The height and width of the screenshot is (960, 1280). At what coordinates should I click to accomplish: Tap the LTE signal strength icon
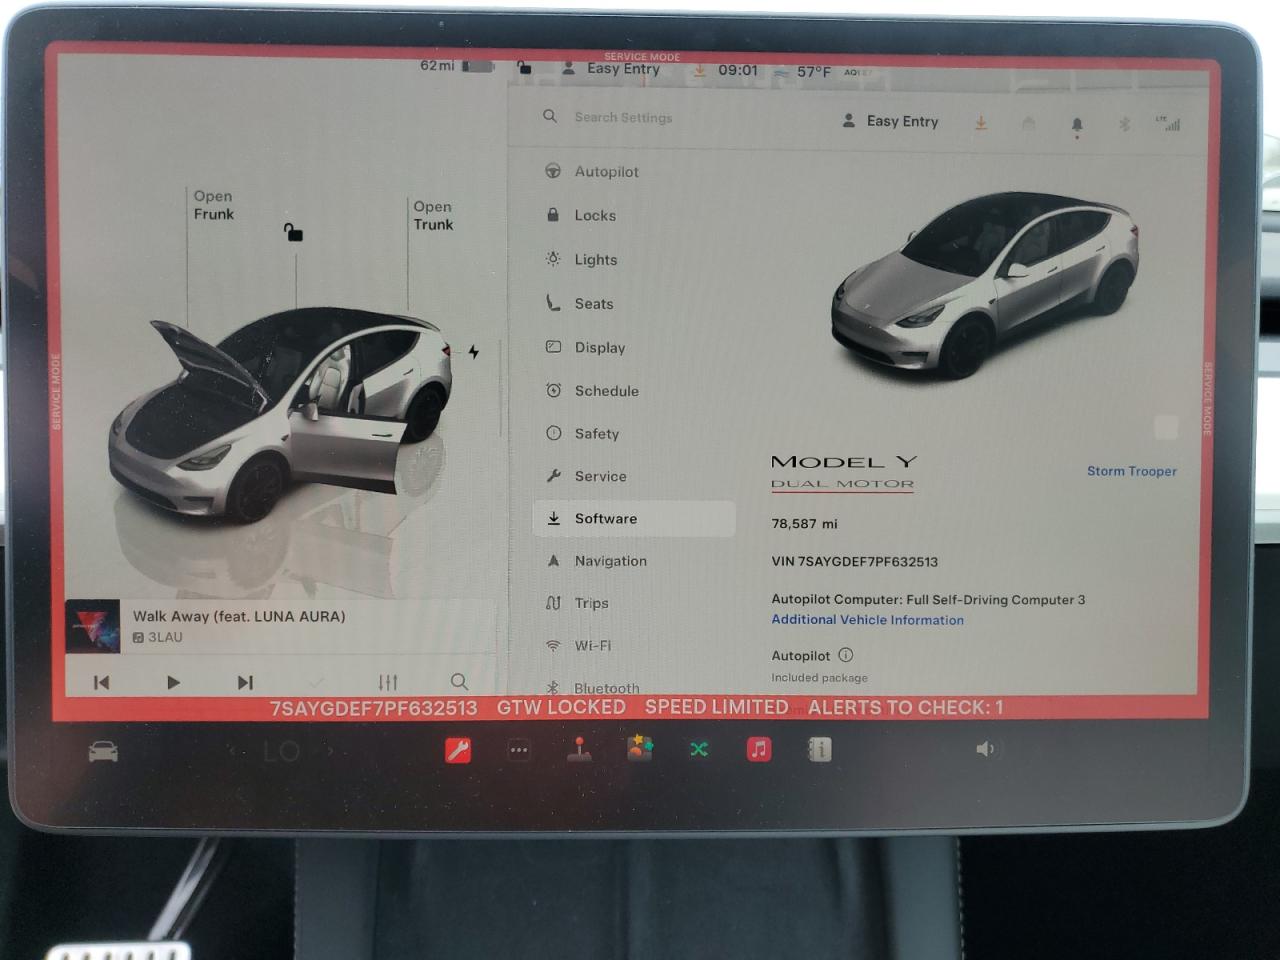(x=1168, y=123)
